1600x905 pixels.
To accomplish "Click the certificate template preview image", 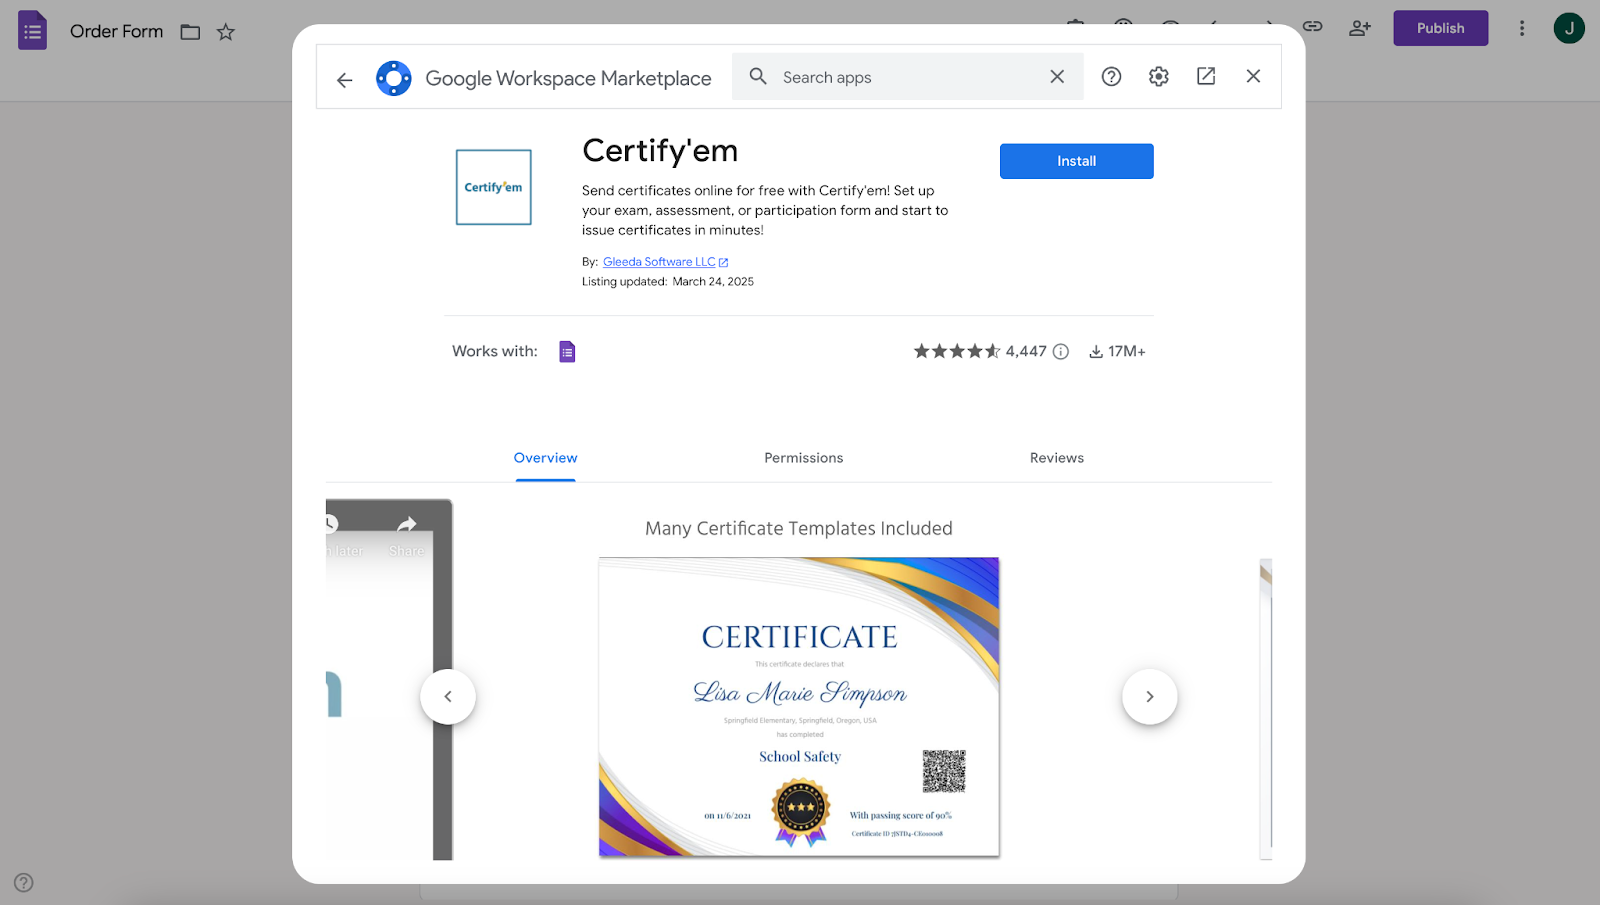I will (x=799, y=706).
